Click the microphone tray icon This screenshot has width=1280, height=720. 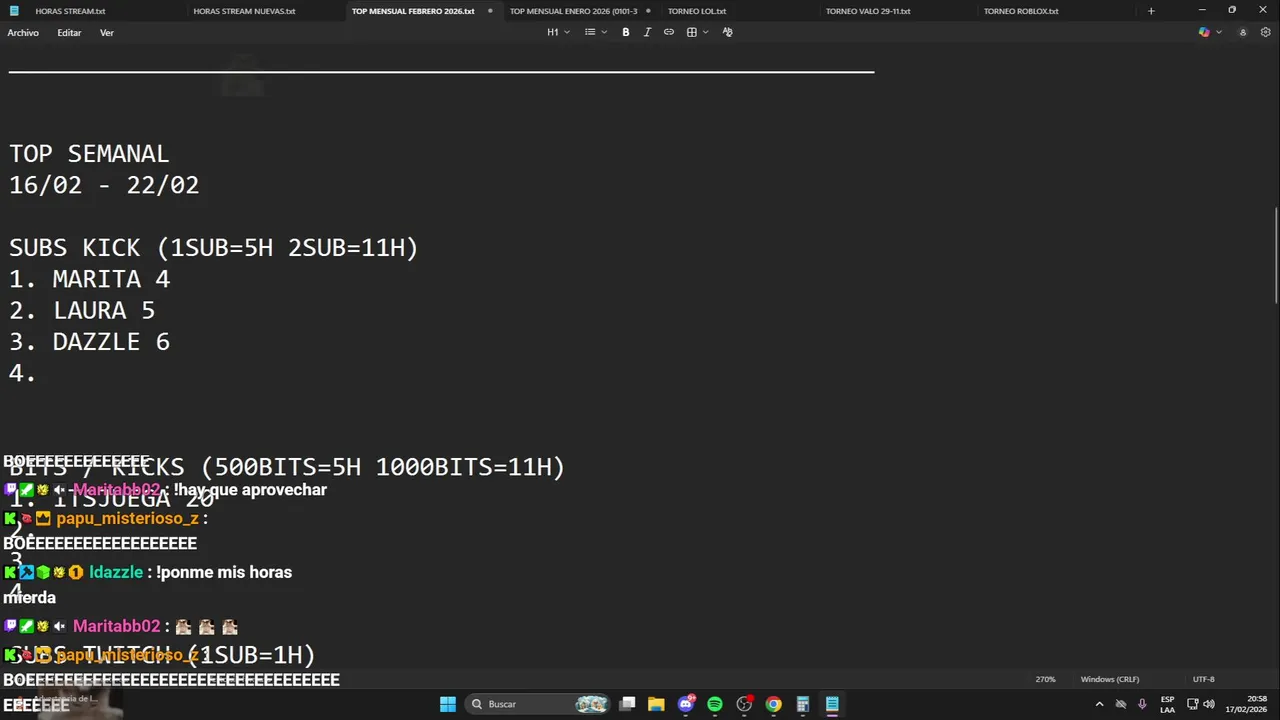(x=1142, y=704)
